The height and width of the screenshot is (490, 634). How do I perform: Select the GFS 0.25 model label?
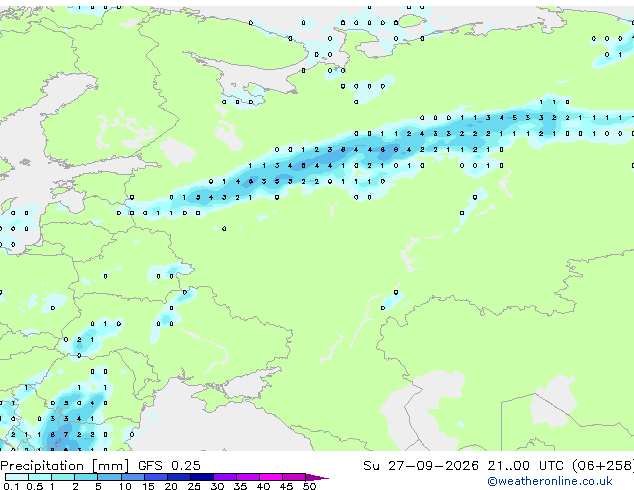(169, 466)
